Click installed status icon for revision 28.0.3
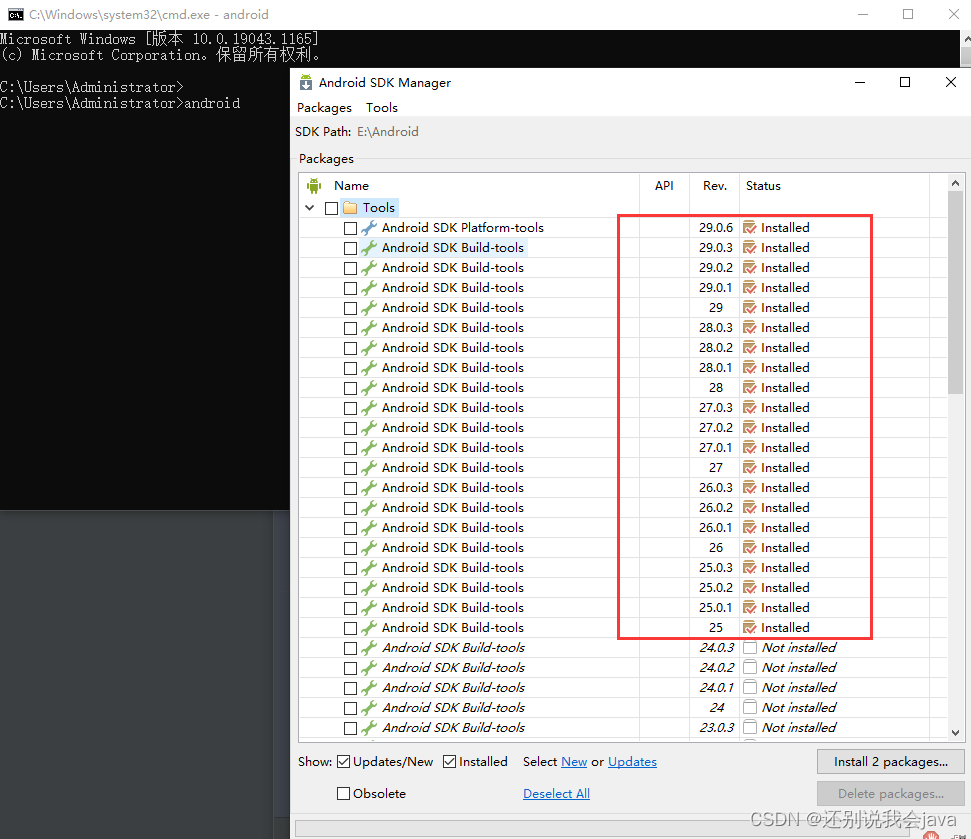Viewport: 971px width, 839px height. (x=750, y=328)
